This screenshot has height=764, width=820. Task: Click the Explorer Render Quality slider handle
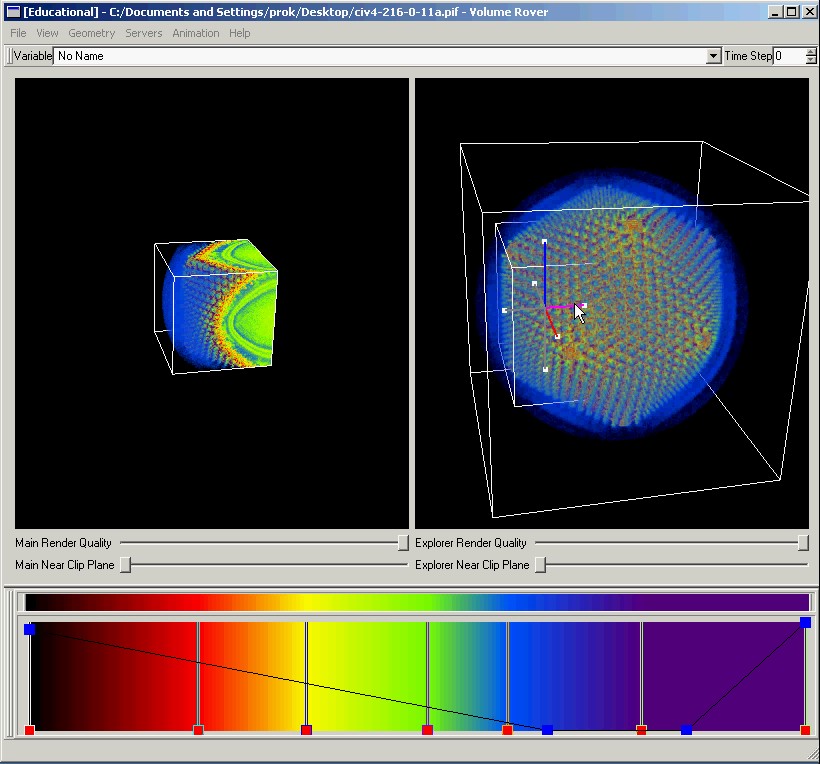click(x=803, y=543)
